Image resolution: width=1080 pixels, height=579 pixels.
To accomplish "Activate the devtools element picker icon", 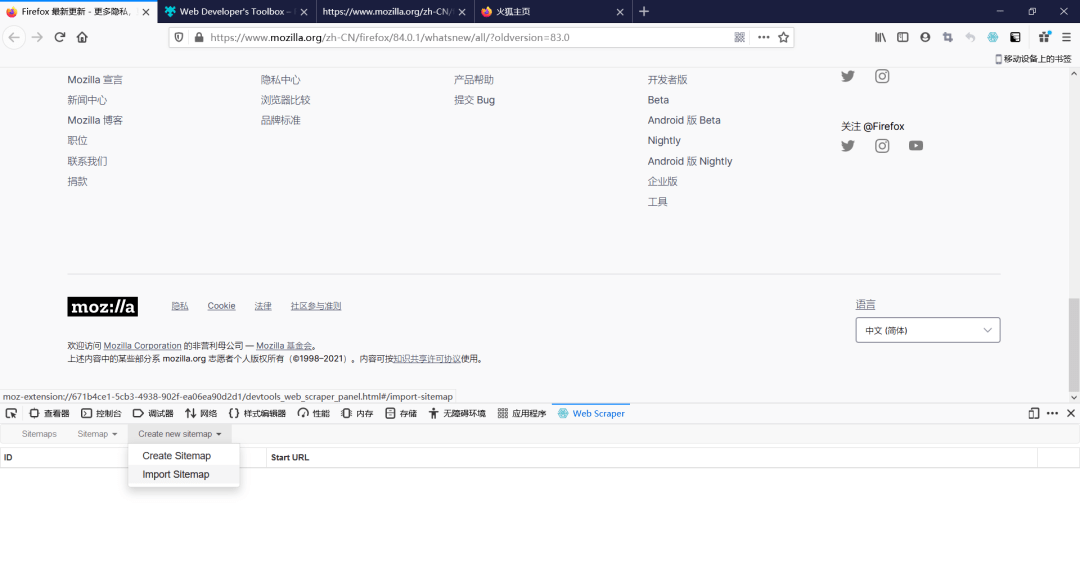I will point(11,413).
